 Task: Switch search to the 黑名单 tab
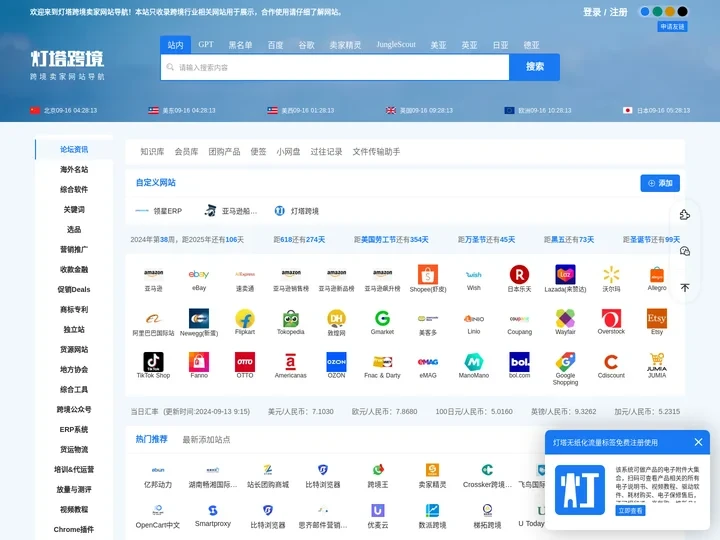tap(240, 45)
